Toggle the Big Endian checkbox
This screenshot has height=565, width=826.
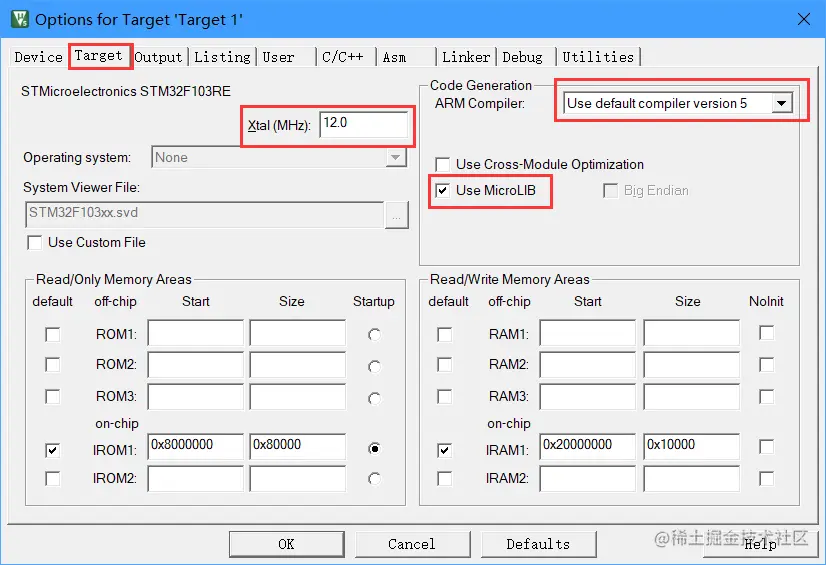click(611, 191)
